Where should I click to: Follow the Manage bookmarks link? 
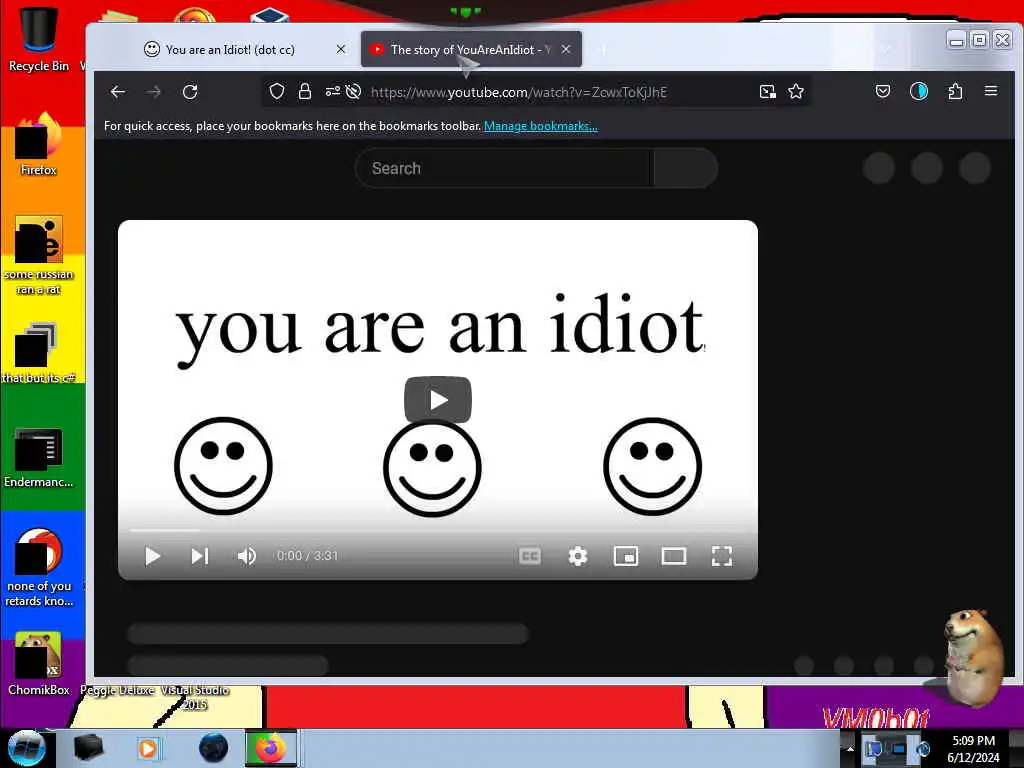(x=540, y=126)
